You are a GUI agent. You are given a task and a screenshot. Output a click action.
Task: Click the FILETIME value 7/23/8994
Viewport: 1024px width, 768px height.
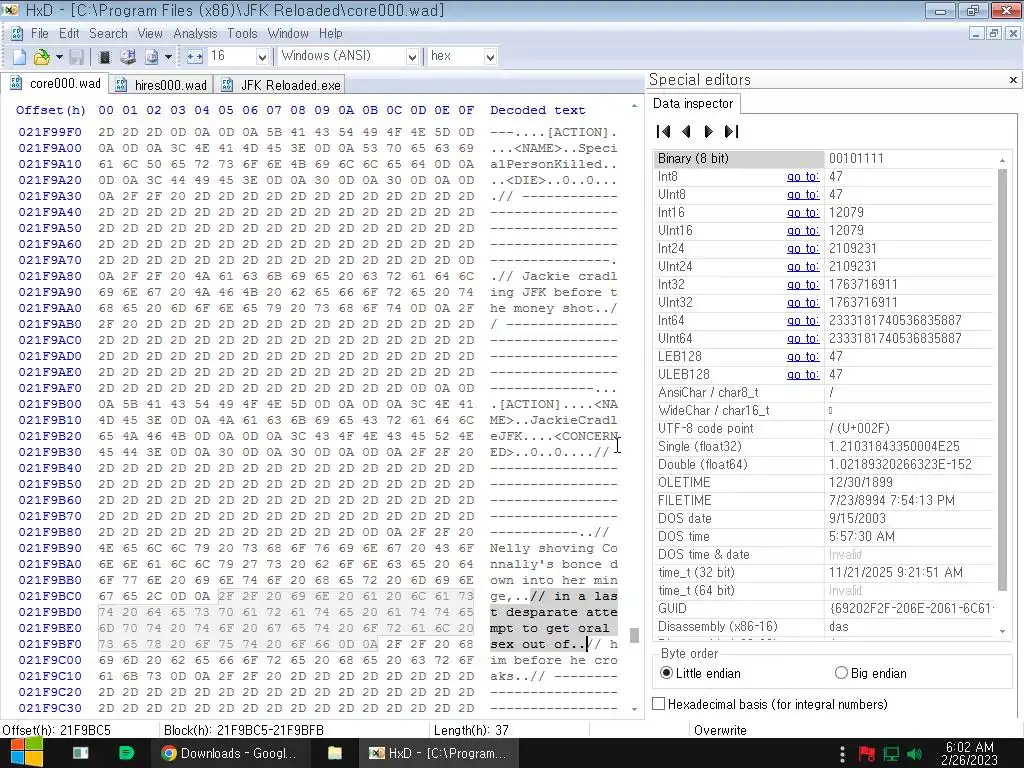pyautogui.click(x=891, y=500)
